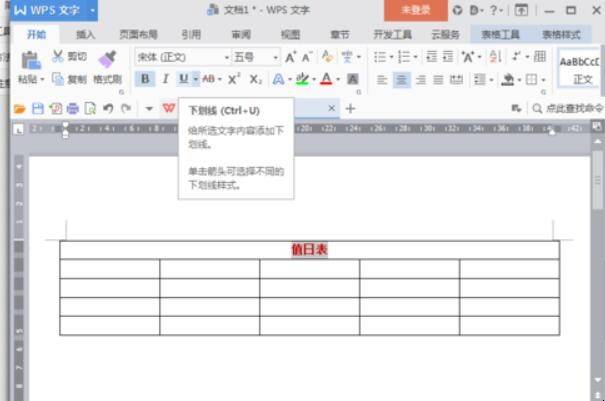
Task: Toggle Bold formatting
Action: pos(145,79)
